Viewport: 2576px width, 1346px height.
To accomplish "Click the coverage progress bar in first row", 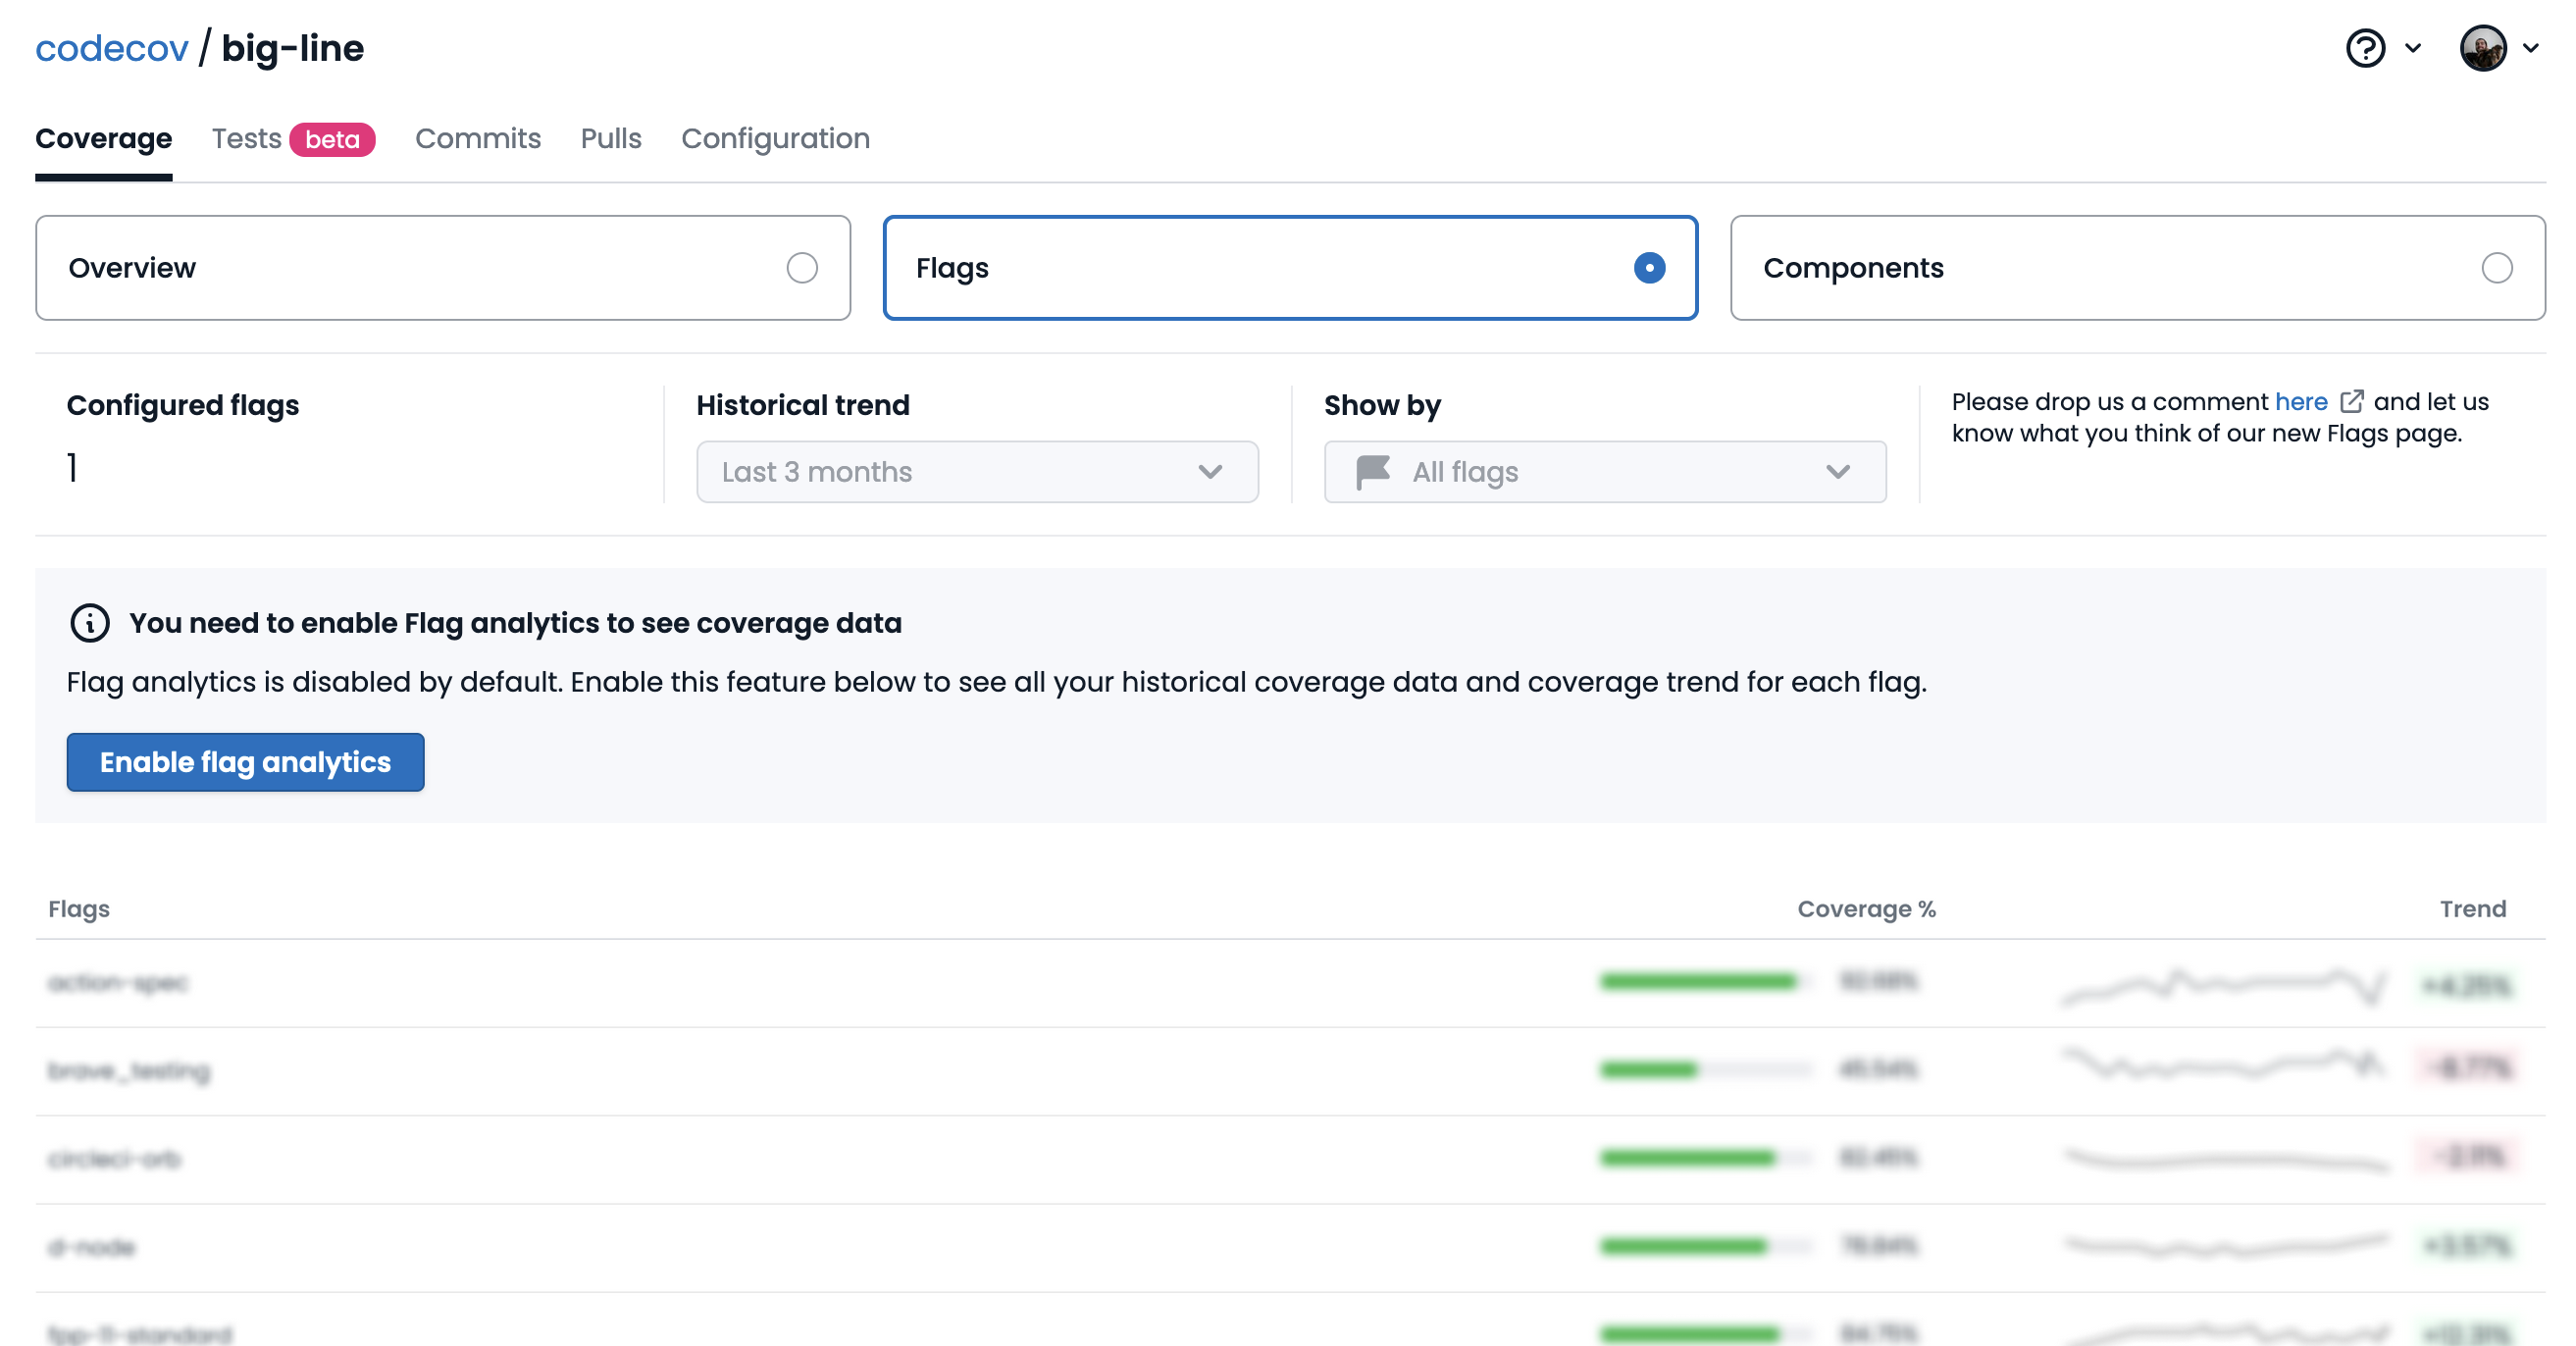I will click(x=1705, y=981).
